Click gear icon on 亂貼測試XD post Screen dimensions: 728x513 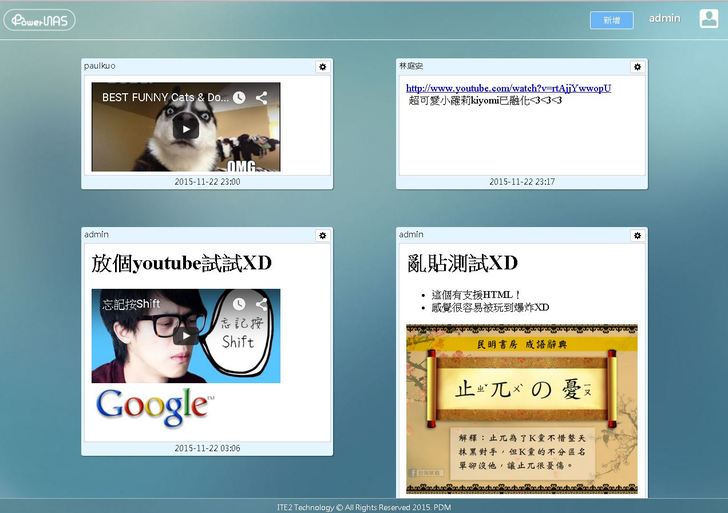[637, 235]
